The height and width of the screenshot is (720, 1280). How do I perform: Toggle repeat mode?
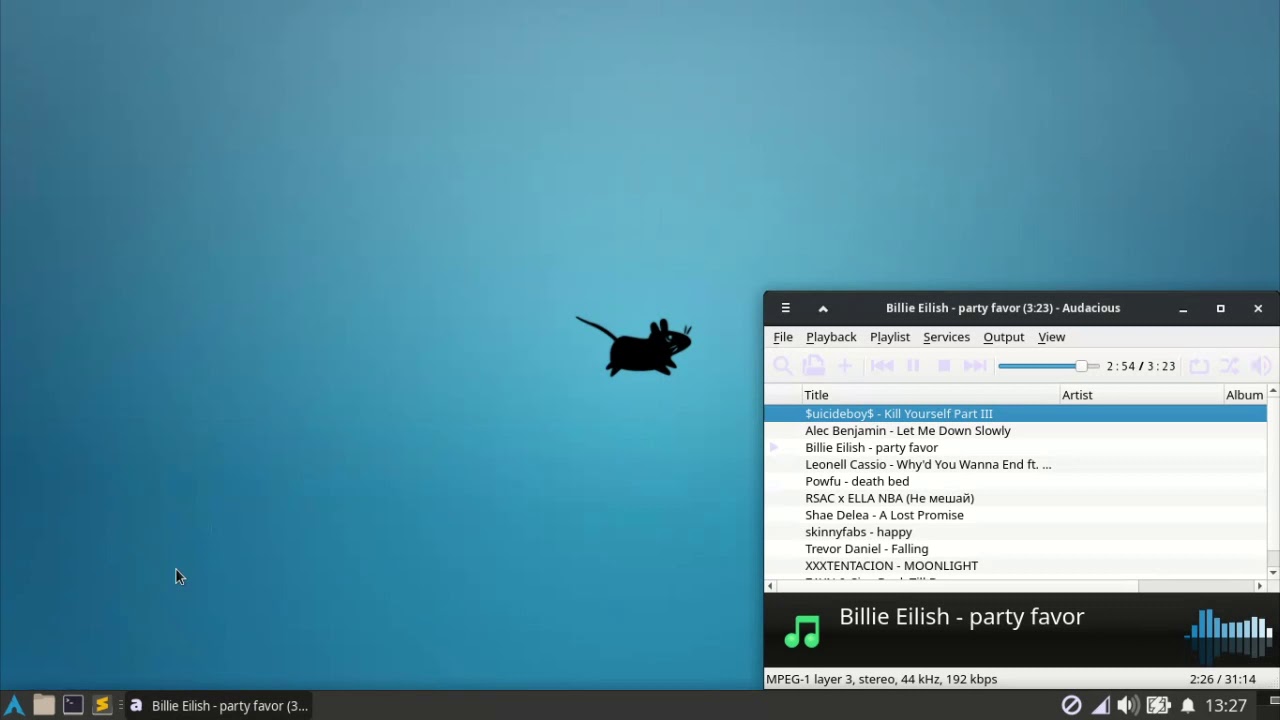[x=1199, y=366]
